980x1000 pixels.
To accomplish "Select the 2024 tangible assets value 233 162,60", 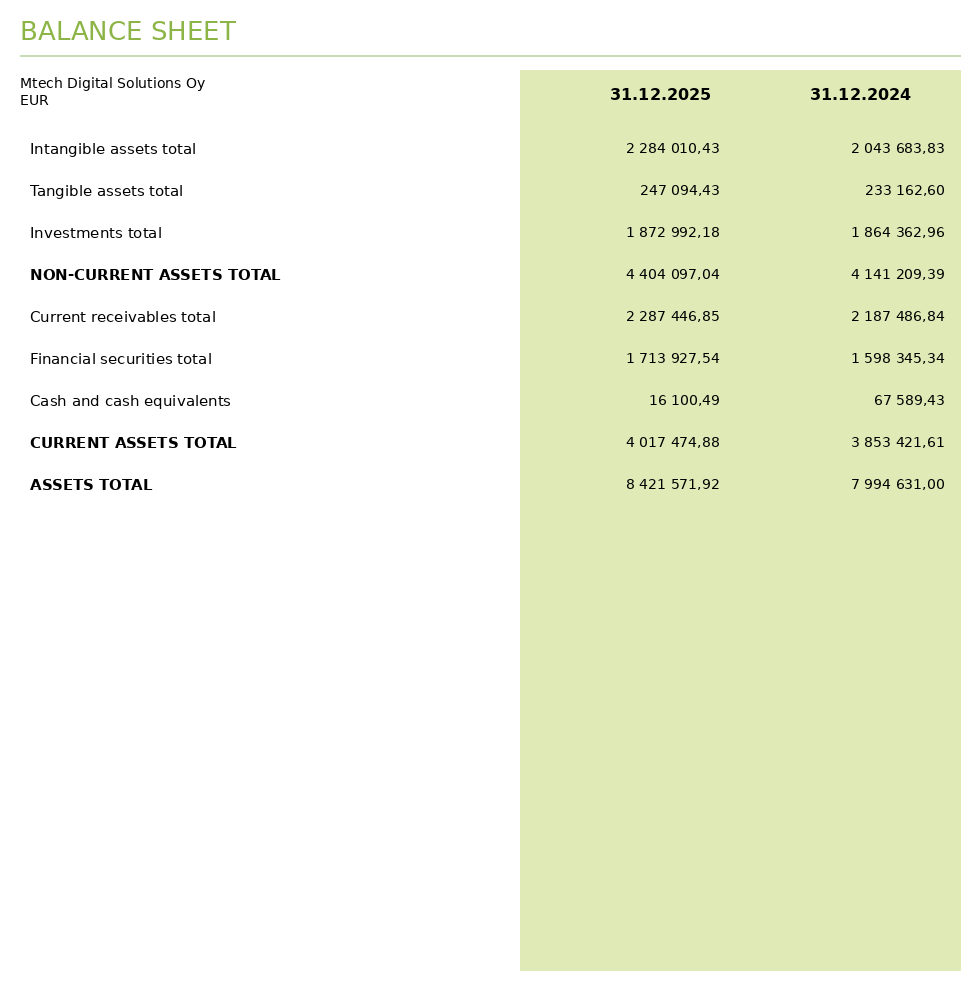I will [x=905, y=191].
